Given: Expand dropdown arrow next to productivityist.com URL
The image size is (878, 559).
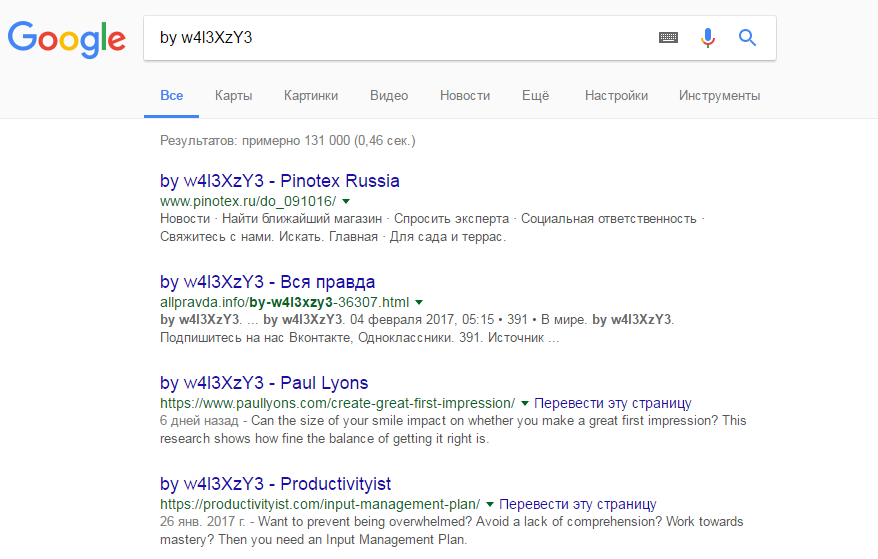Looking at the screenshot, I should click(489, 504).
